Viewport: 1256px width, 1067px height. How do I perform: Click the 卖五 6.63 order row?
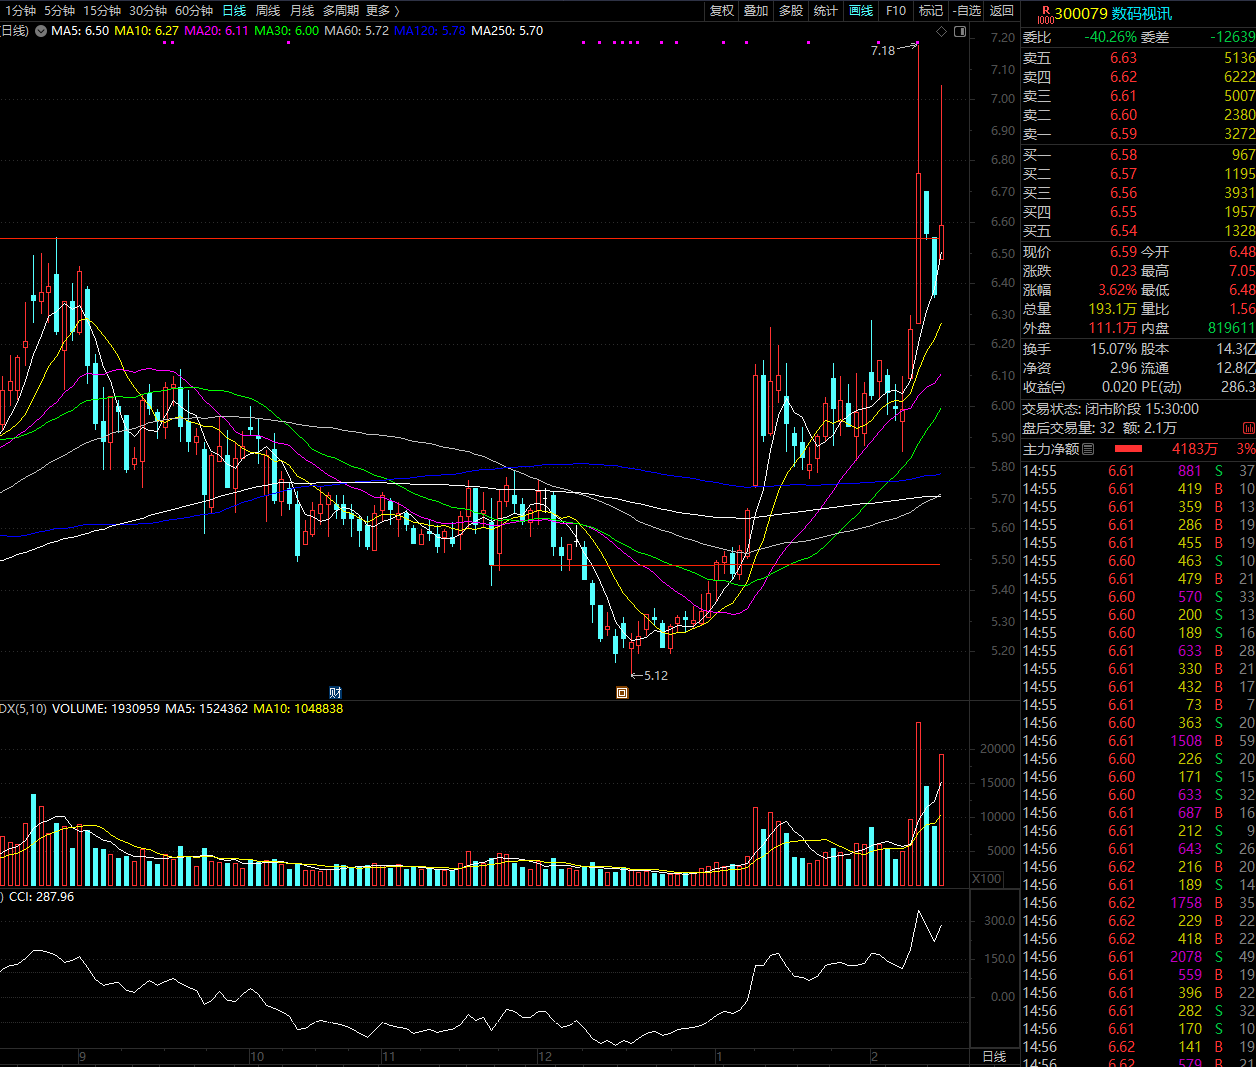pos(1138,58)
